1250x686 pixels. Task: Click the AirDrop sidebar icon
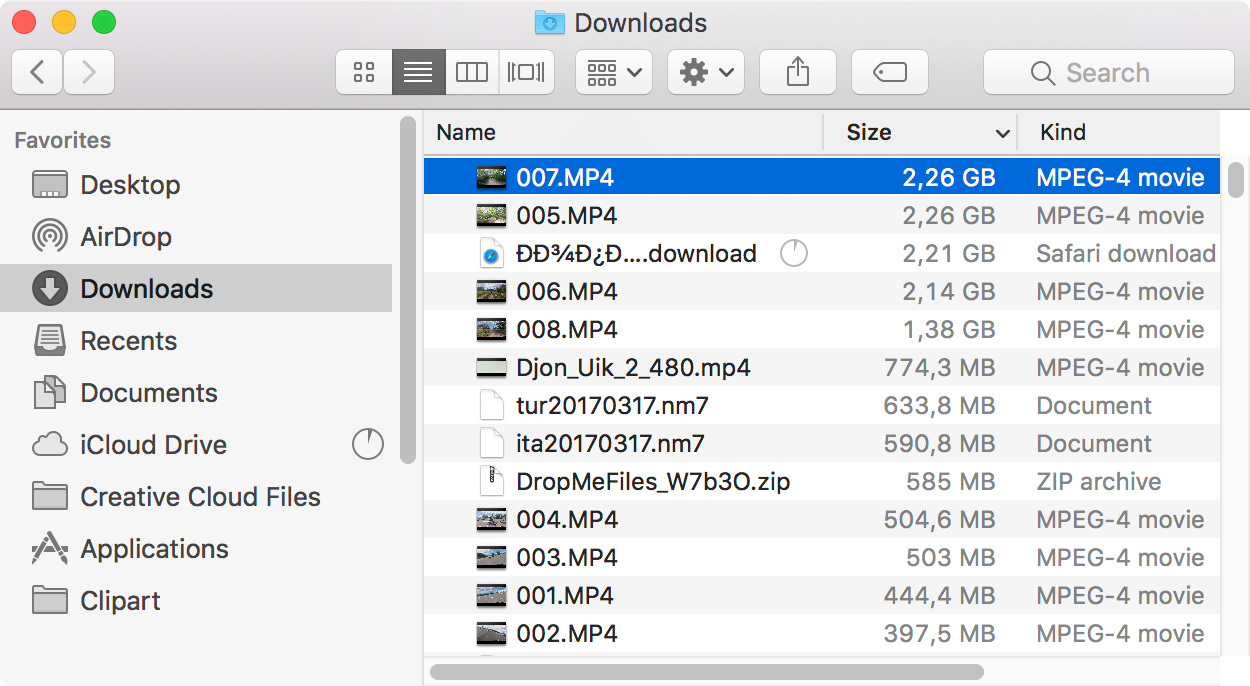50,237
